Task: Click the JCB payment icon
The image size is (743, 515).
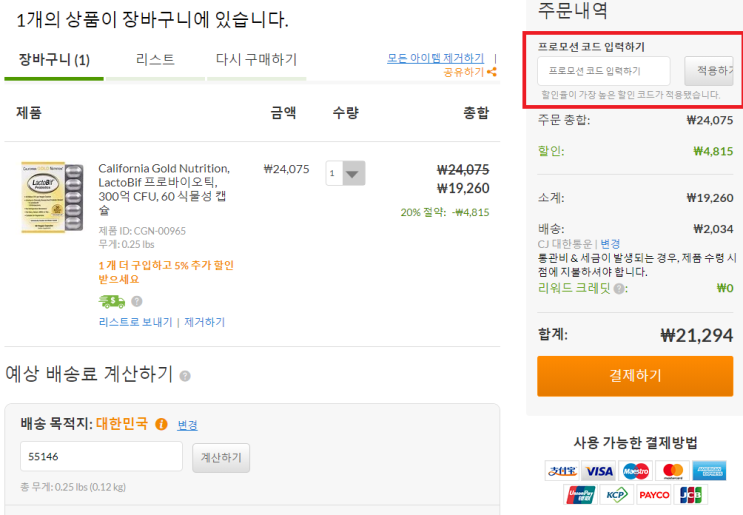Action: click(x=691, y=495)
